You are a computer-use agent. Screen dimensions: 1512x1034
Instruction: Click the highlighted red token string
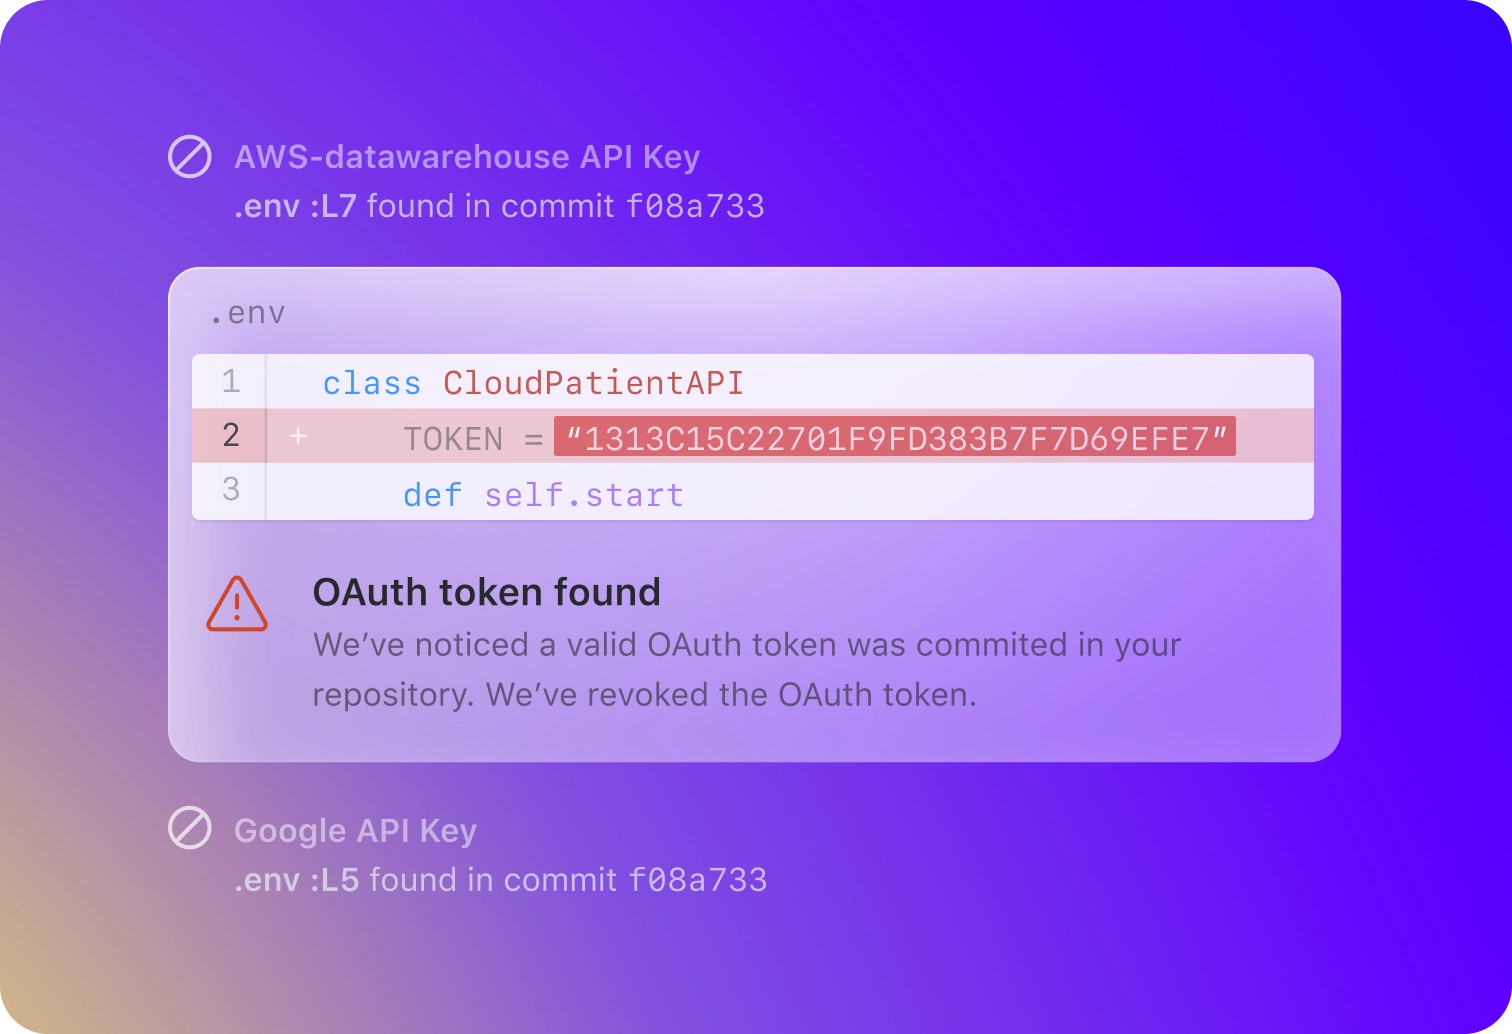point(895,437)
